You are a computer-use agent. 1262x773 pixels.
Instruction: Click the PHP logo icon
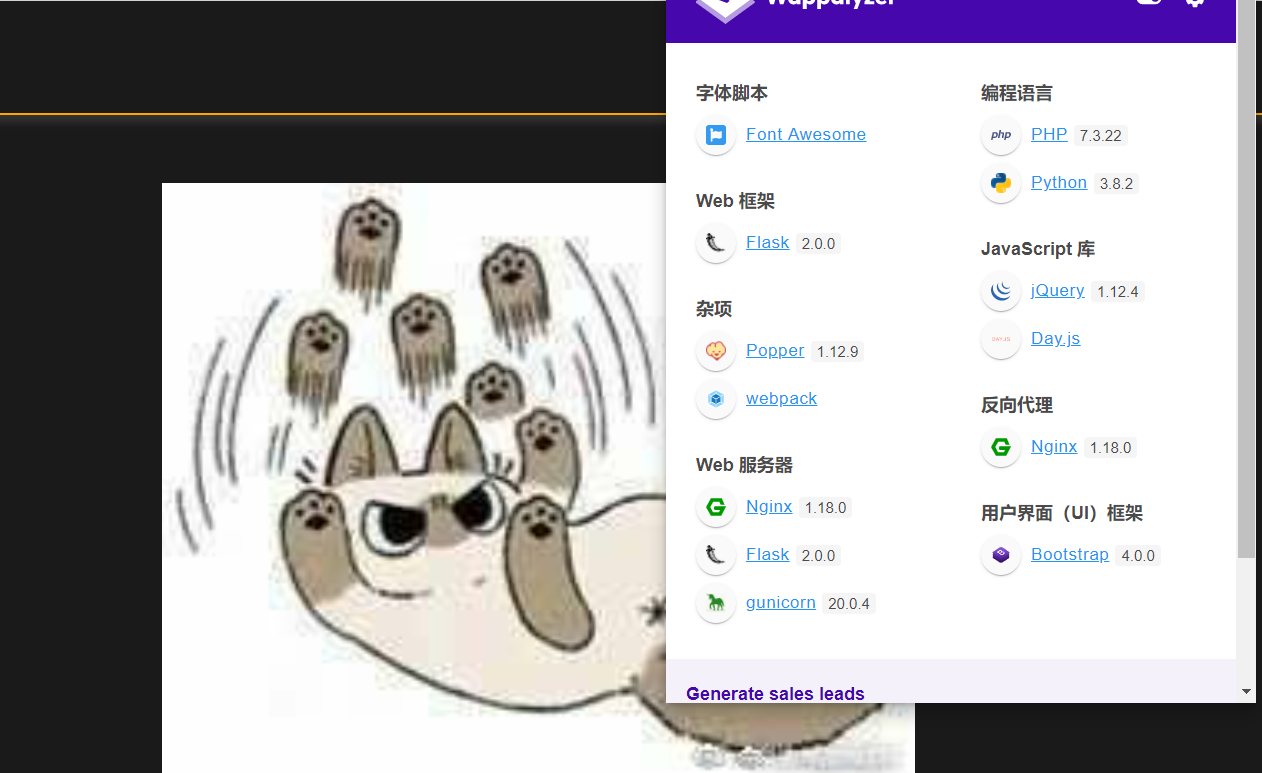pyautogui.click(x=1001, y=135)
